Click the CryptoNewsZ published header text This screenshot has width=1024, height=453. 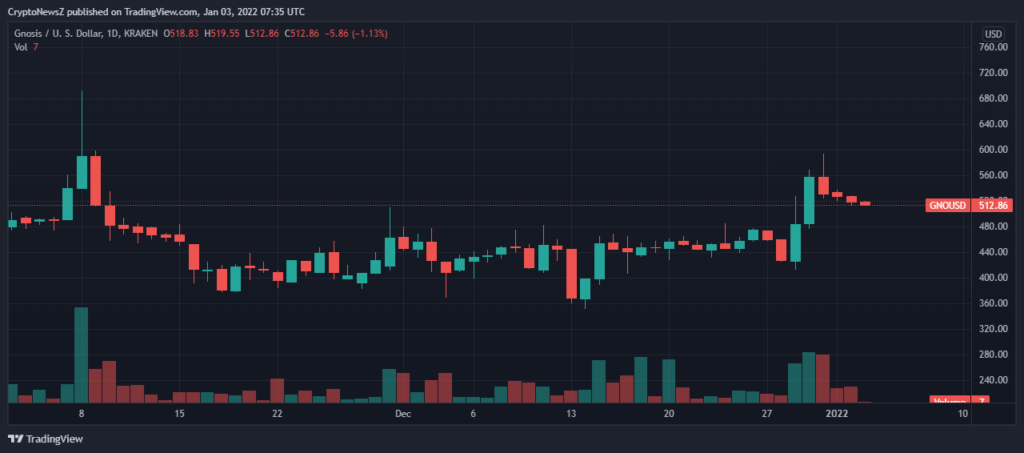tap(155, 12)
